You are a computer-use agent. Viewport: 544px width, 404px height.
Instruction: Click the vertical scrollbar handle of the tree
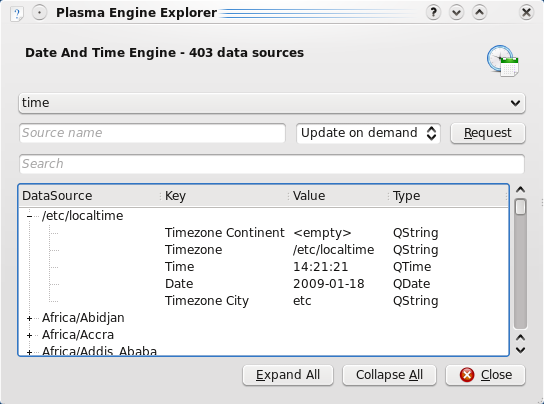[x=520, y=207]
